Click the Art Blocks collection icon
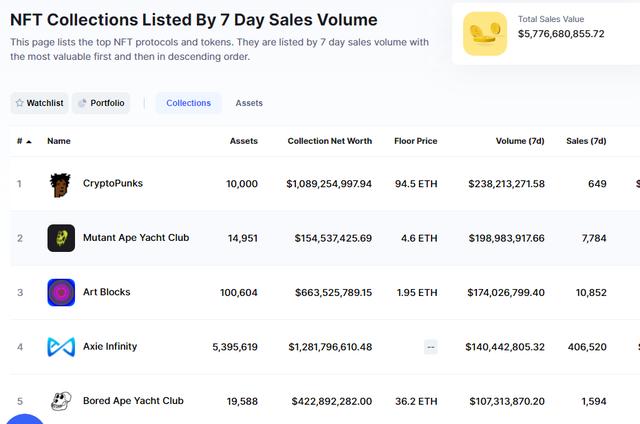This screenshot has height=424, width=640. tap(61, 292)
